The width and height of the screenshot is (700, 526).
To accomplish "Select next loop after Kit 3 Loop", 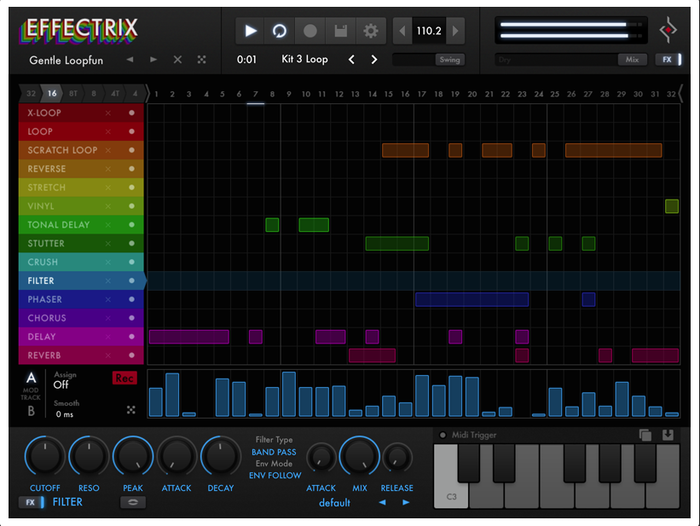I will click(374, 59).
